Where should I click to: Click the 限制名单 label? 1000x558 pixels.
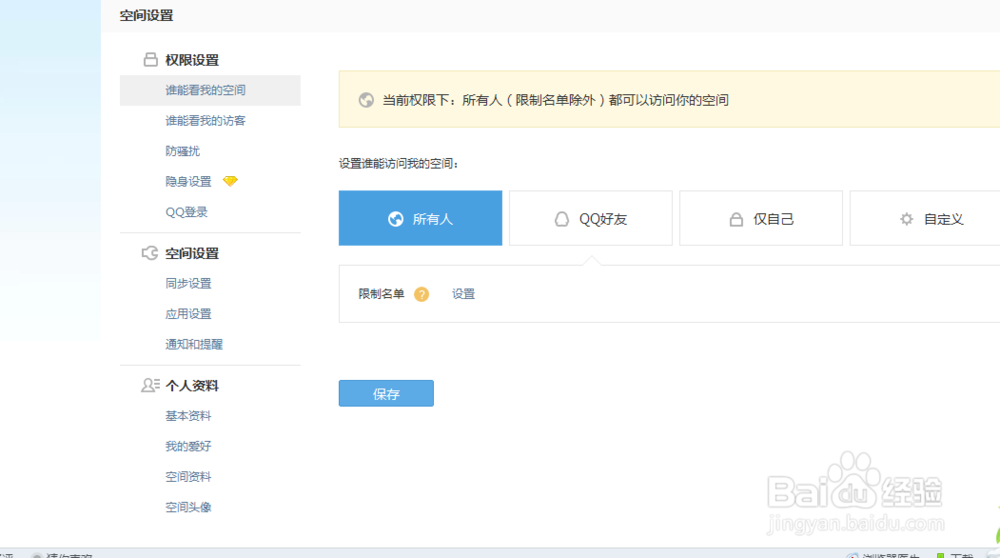coord(381,294)
